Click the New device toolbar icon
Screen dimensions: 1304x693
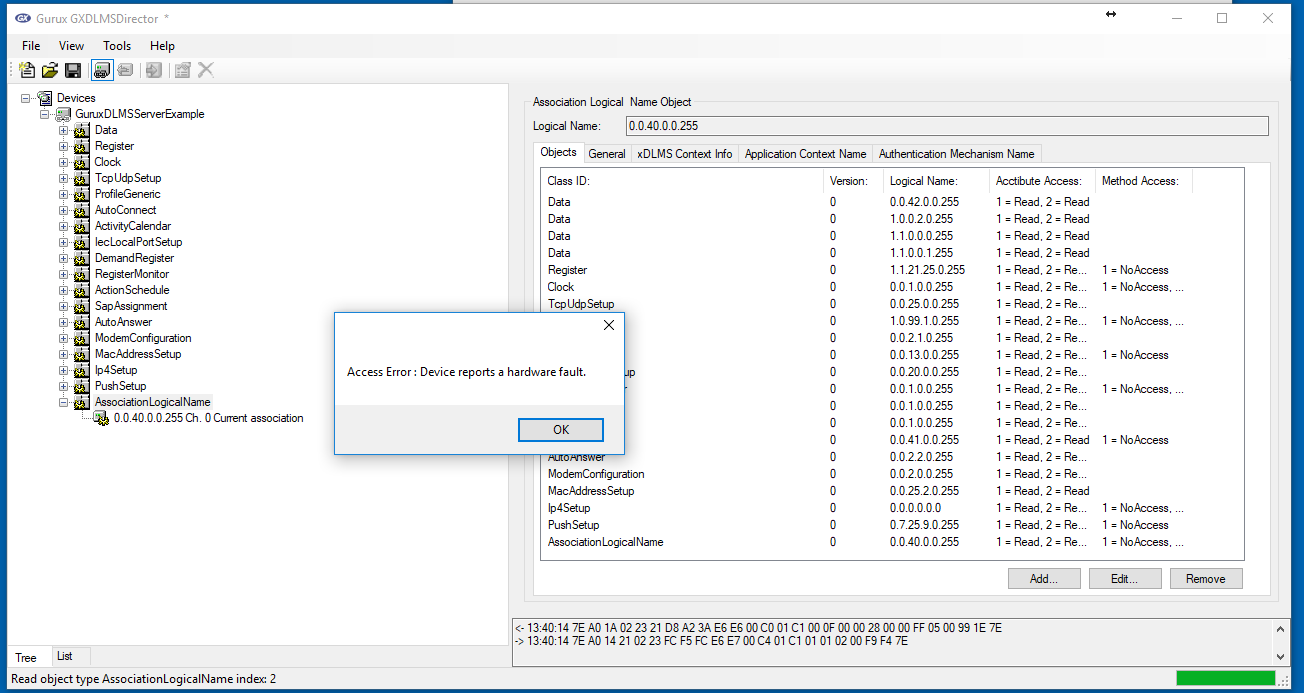[27, 70]
